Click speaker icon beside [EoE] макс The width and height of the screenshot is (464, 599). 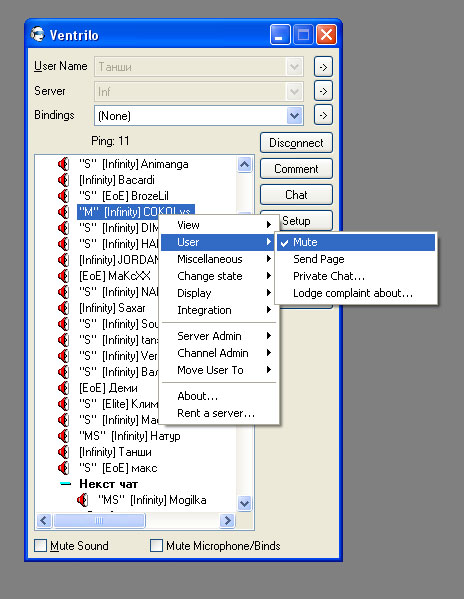coord(63,468)
